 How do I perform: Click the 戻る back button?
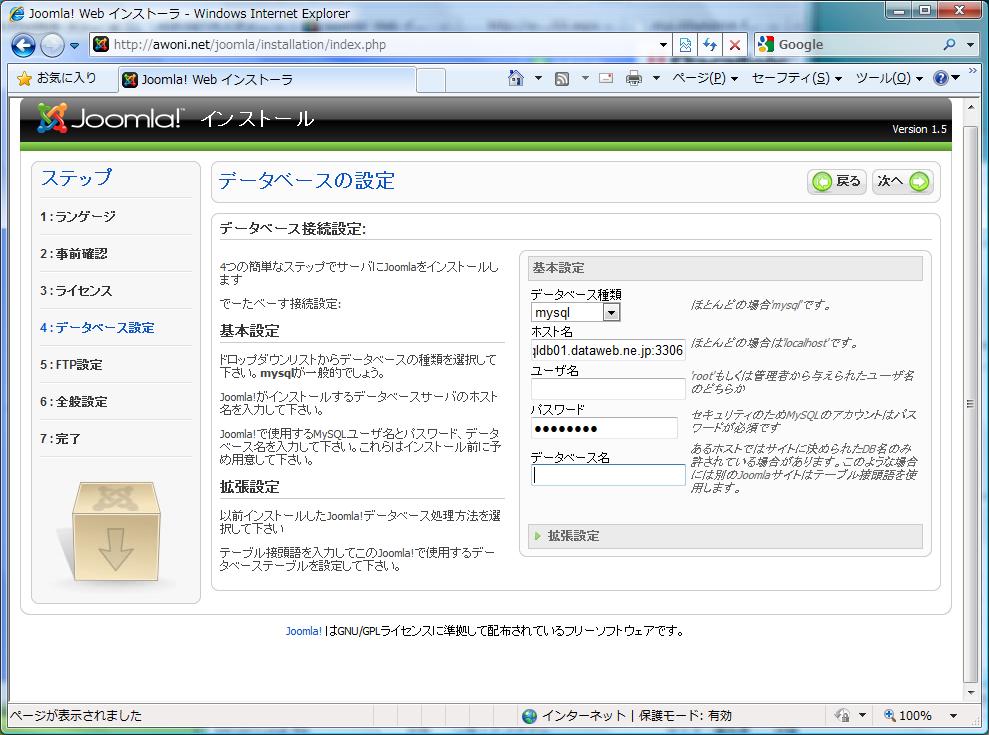pos(836,182)
